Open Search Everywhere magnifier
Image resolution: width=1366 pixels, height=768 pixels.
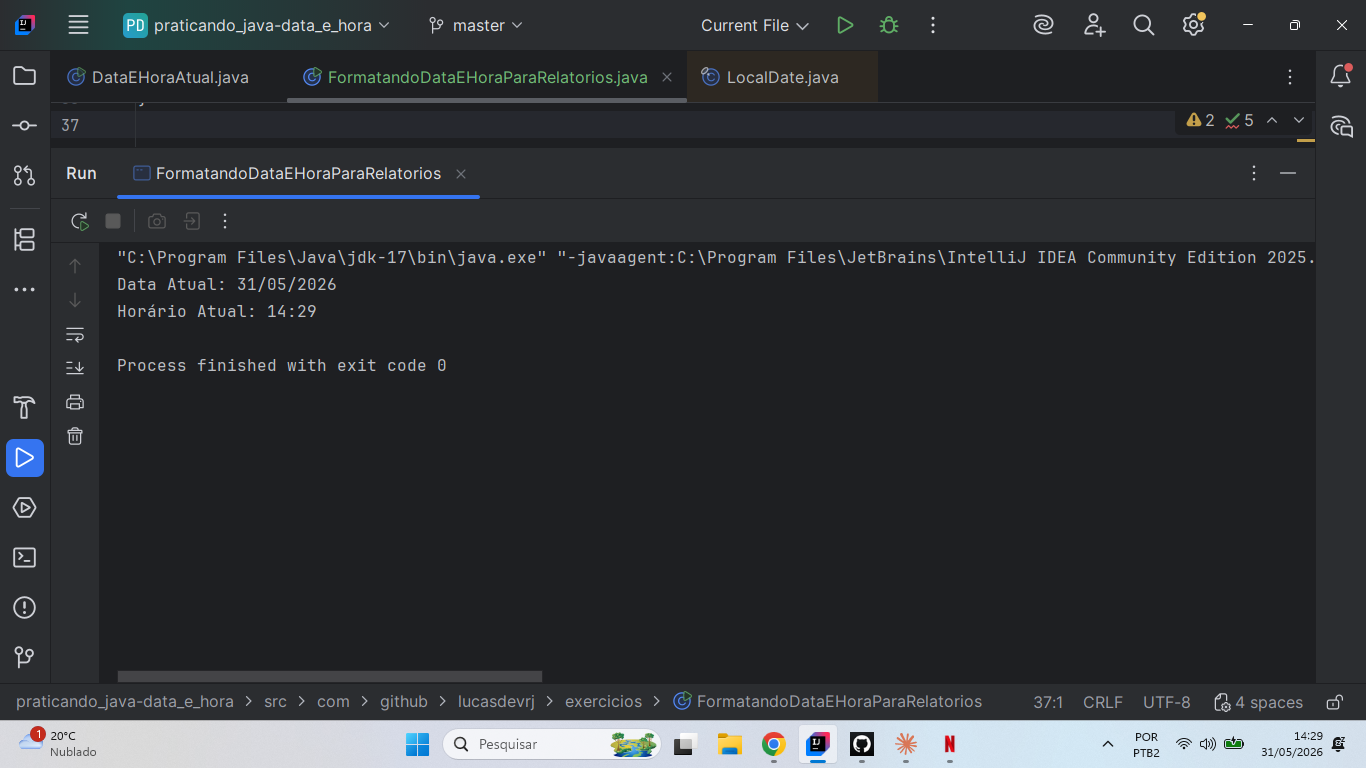tap(1144, 25)
